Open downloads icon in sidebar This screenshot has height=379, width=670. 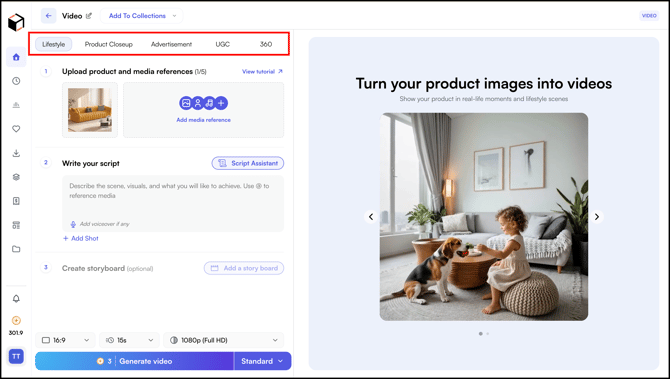pos(16,153)
